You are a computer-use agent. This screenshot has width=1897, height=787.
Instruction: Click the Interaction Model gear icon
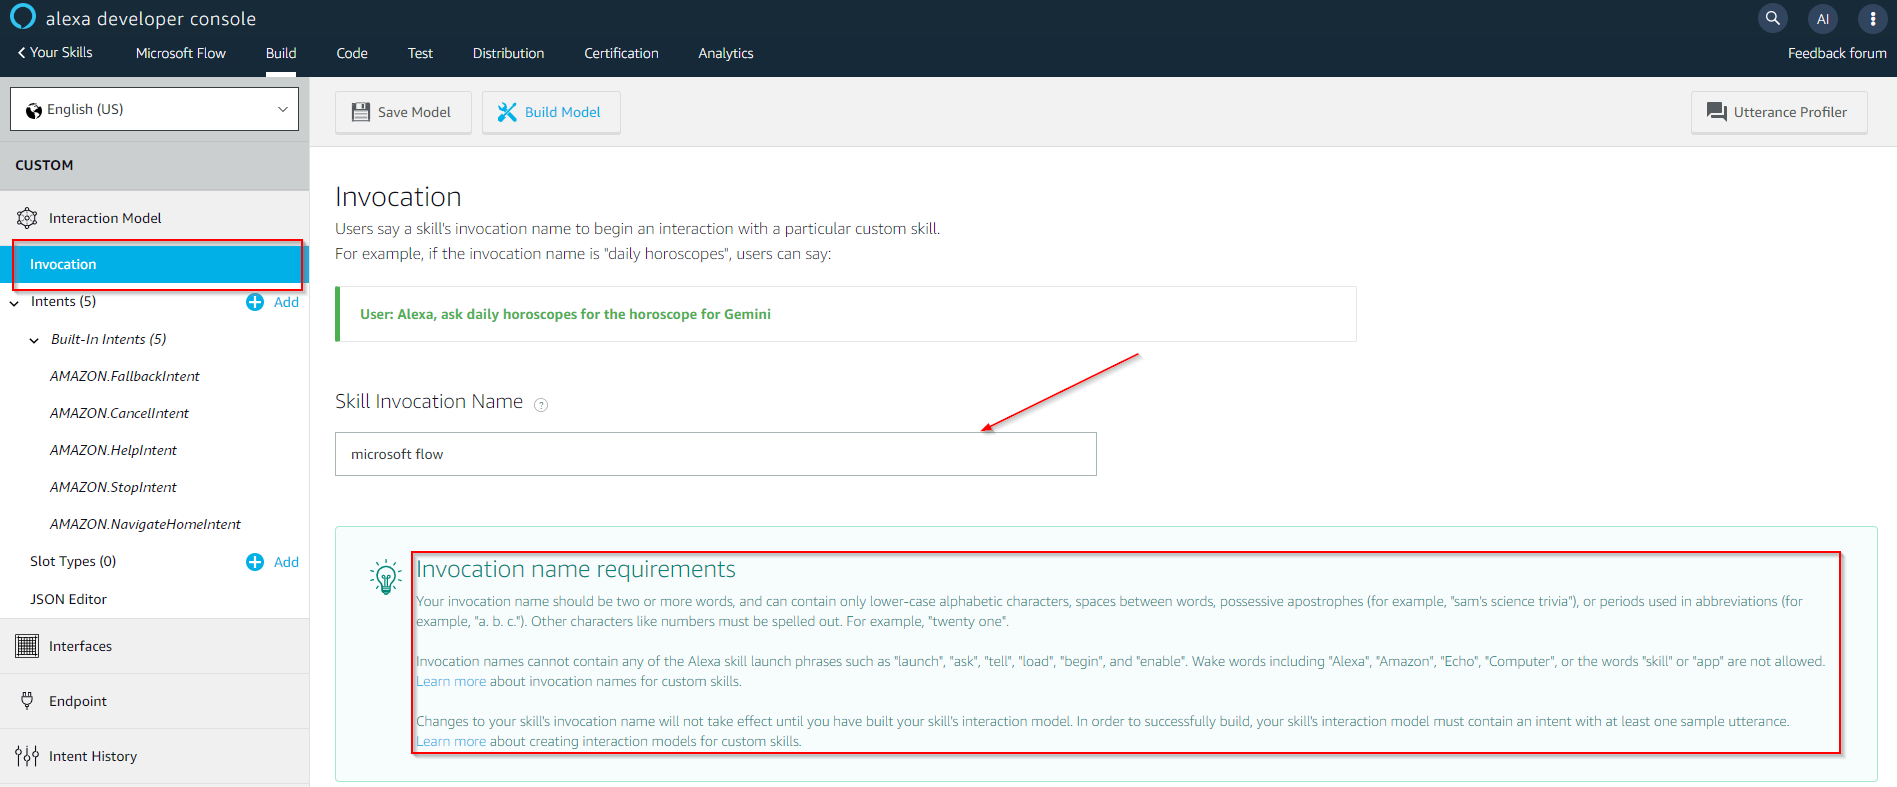pyautogui.click(x=27, y=218)
